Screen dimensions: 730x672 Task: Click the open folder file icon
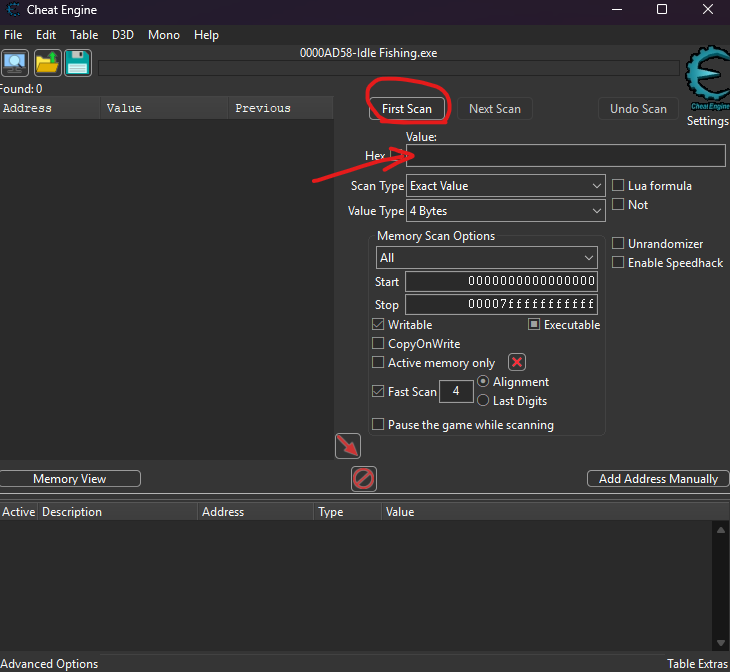[47, 63]
